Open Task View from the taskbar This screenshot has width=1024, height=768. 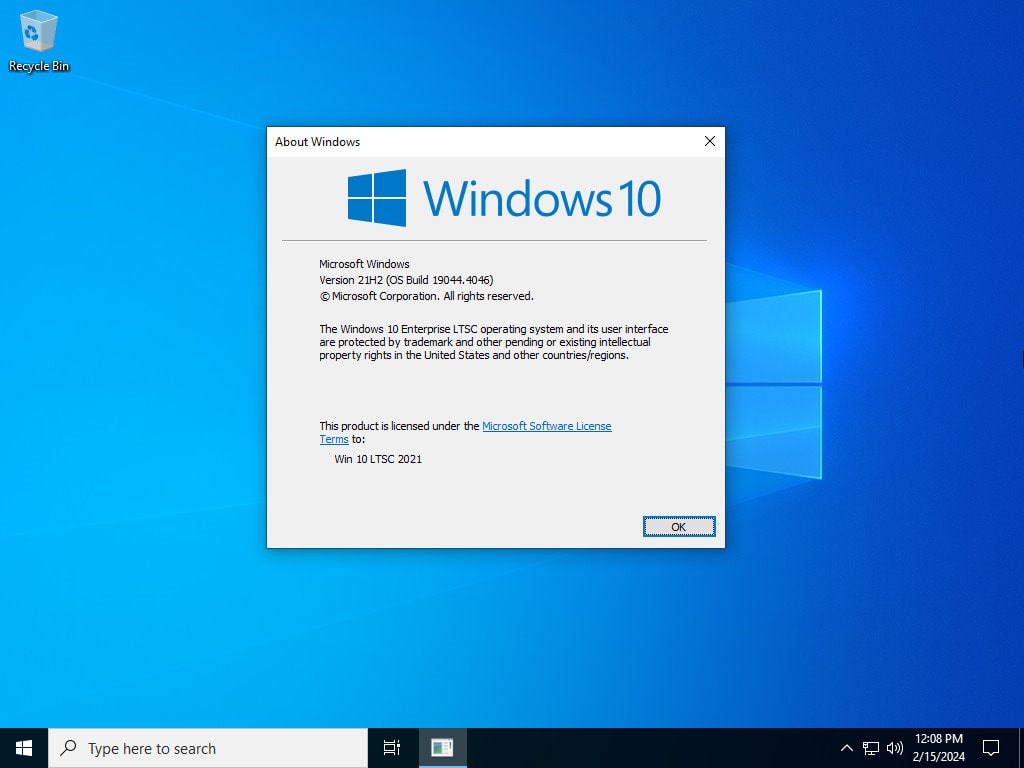tap(392, 748)
